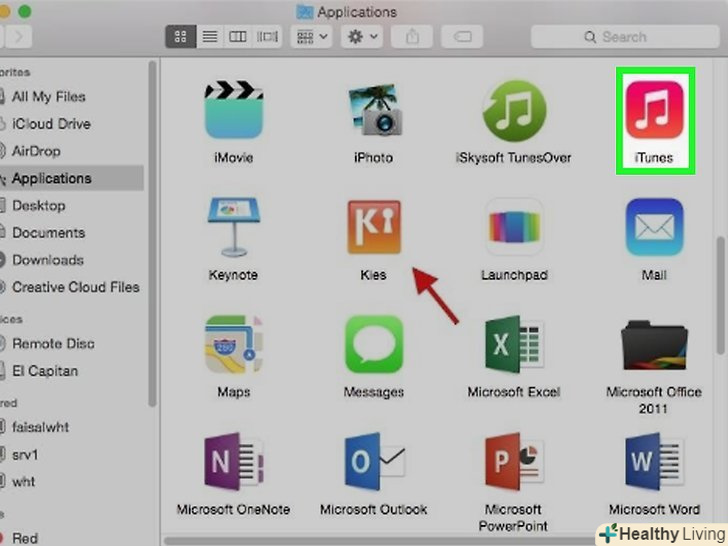Click the horizontal scrollbar at bottom
Viewport: 728px width, 546px height.
coord(380,541)
